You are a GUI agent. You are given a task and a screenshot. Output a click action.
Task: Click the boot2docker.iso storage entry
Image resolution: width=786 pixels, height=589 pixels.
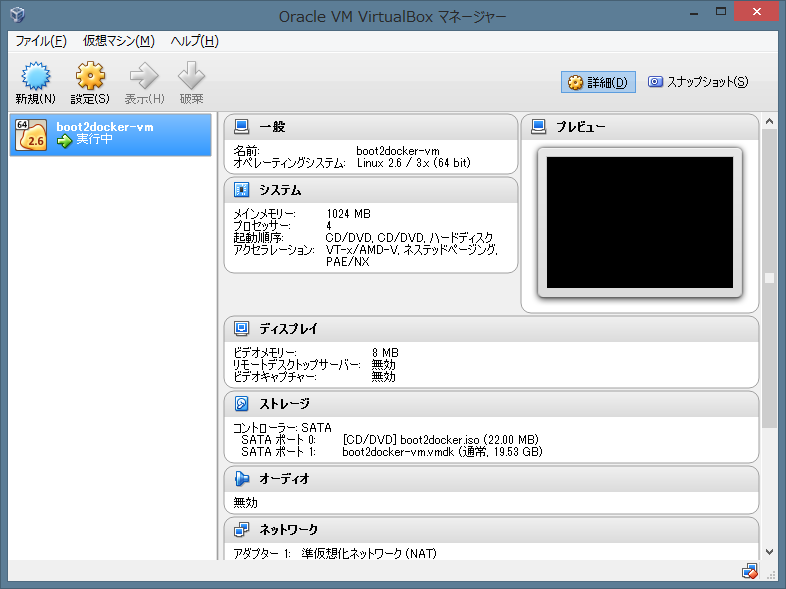(x=441, y=440)
